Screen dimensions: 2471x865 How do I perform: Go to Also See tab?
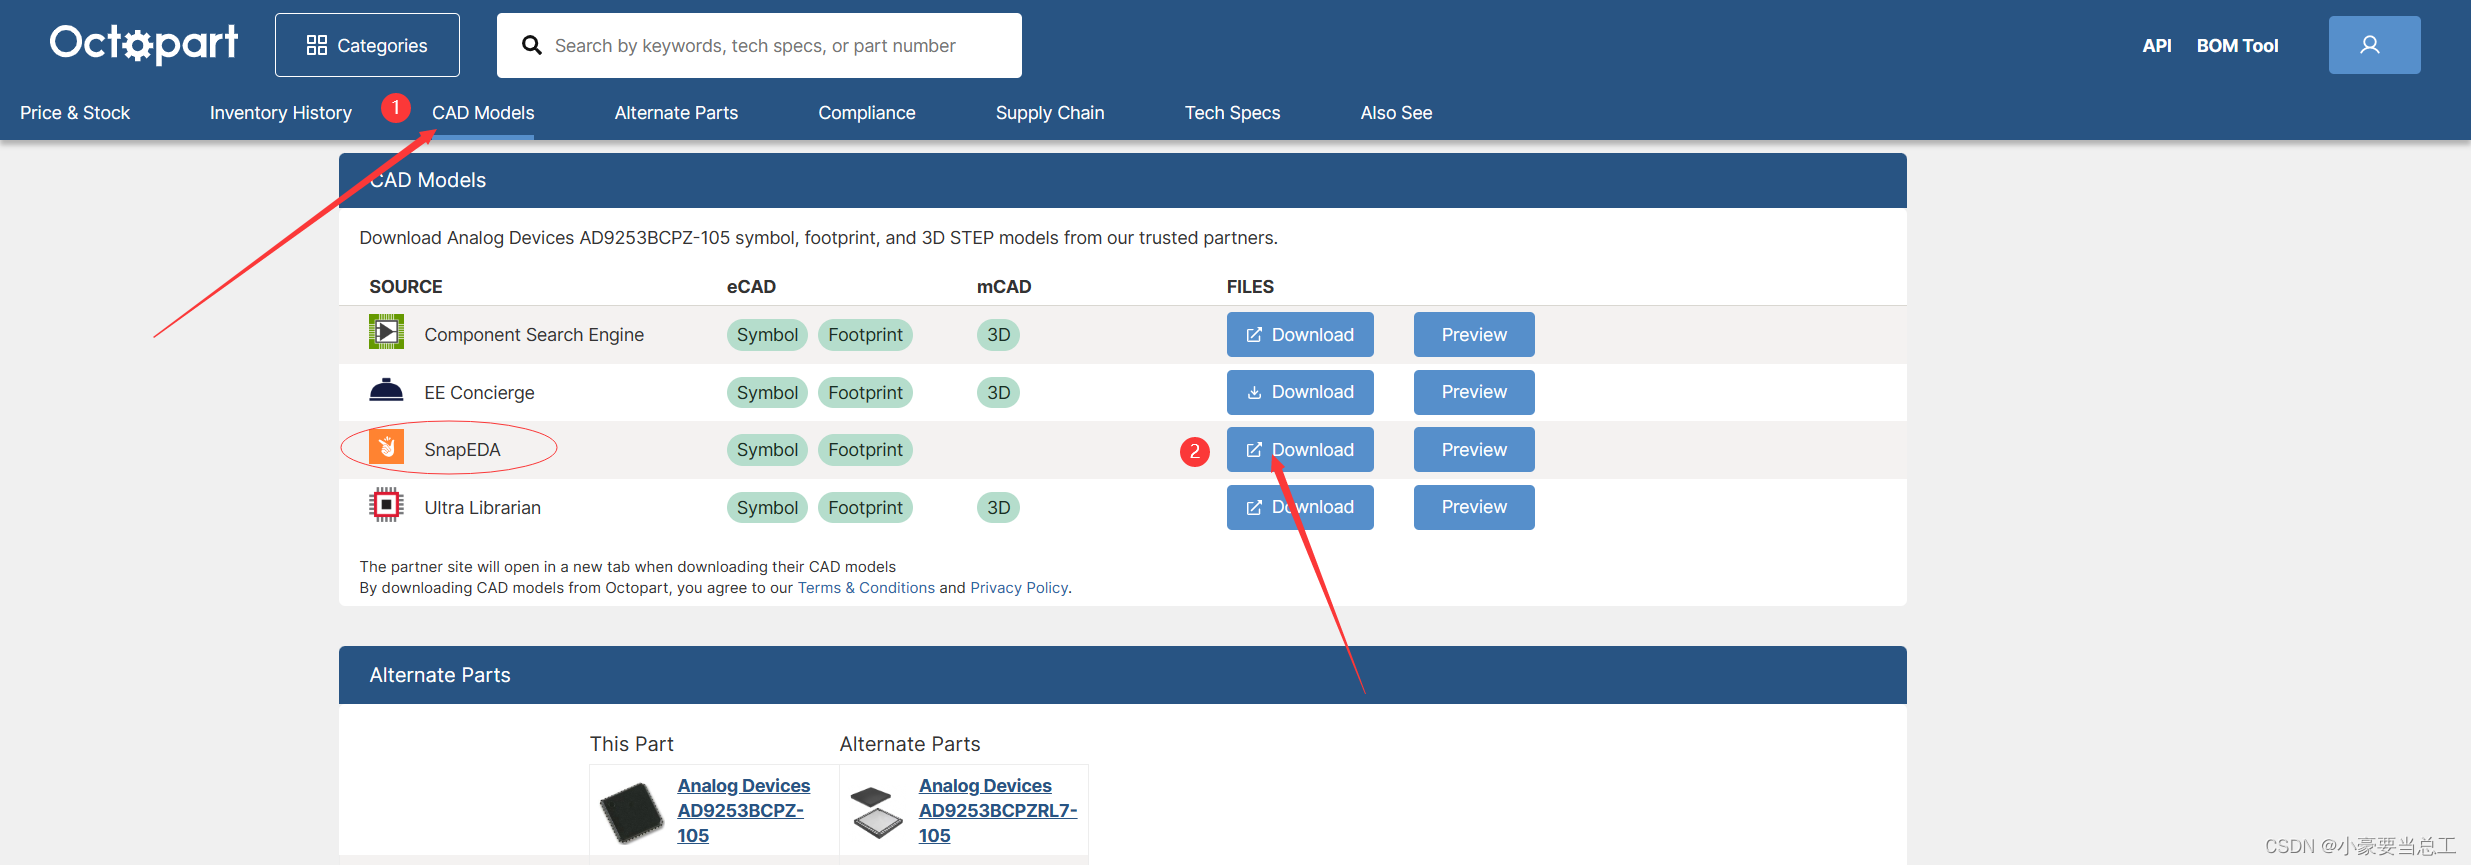coord(1396,113)
